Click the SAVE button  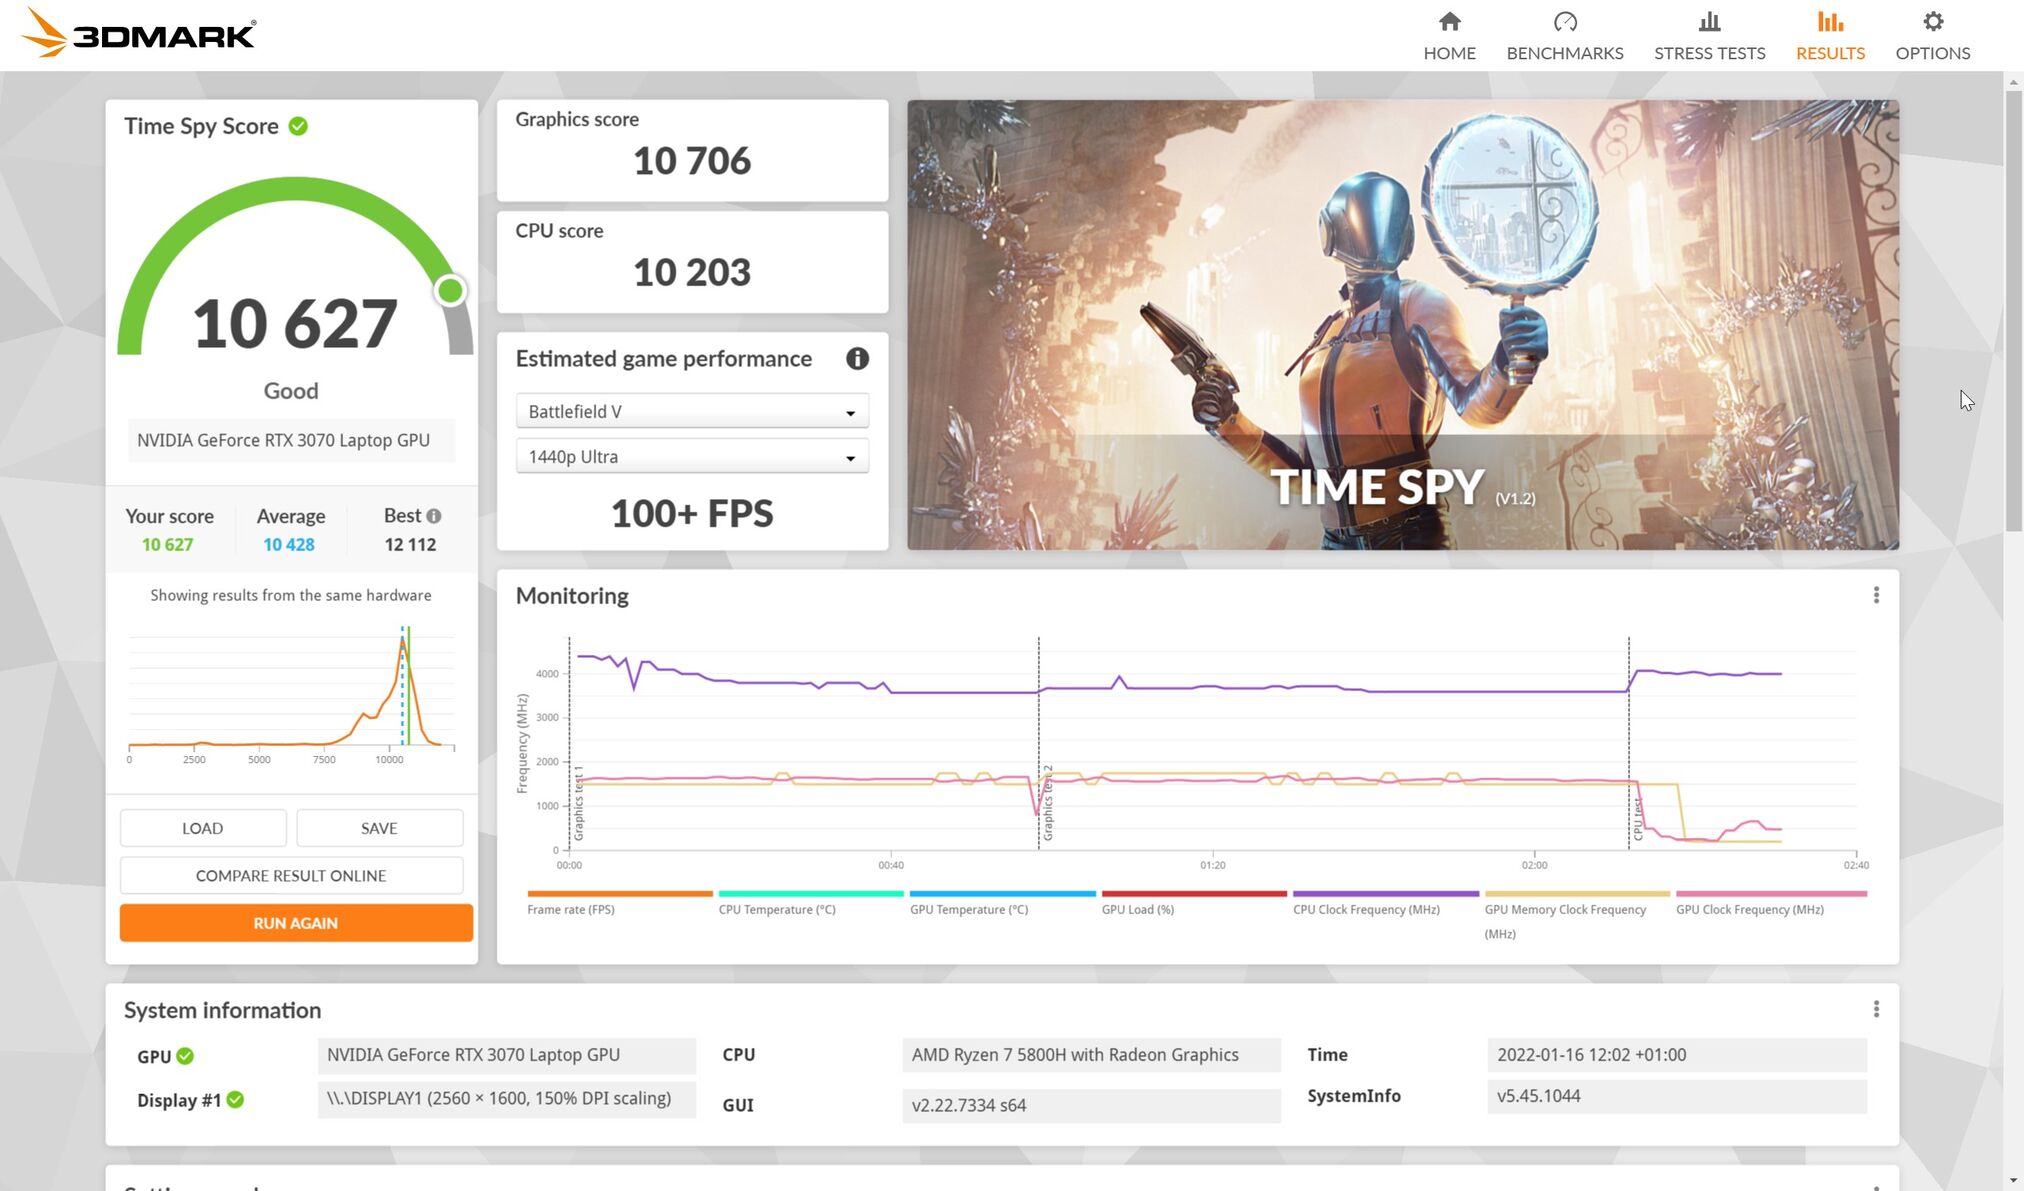point(379,828)
